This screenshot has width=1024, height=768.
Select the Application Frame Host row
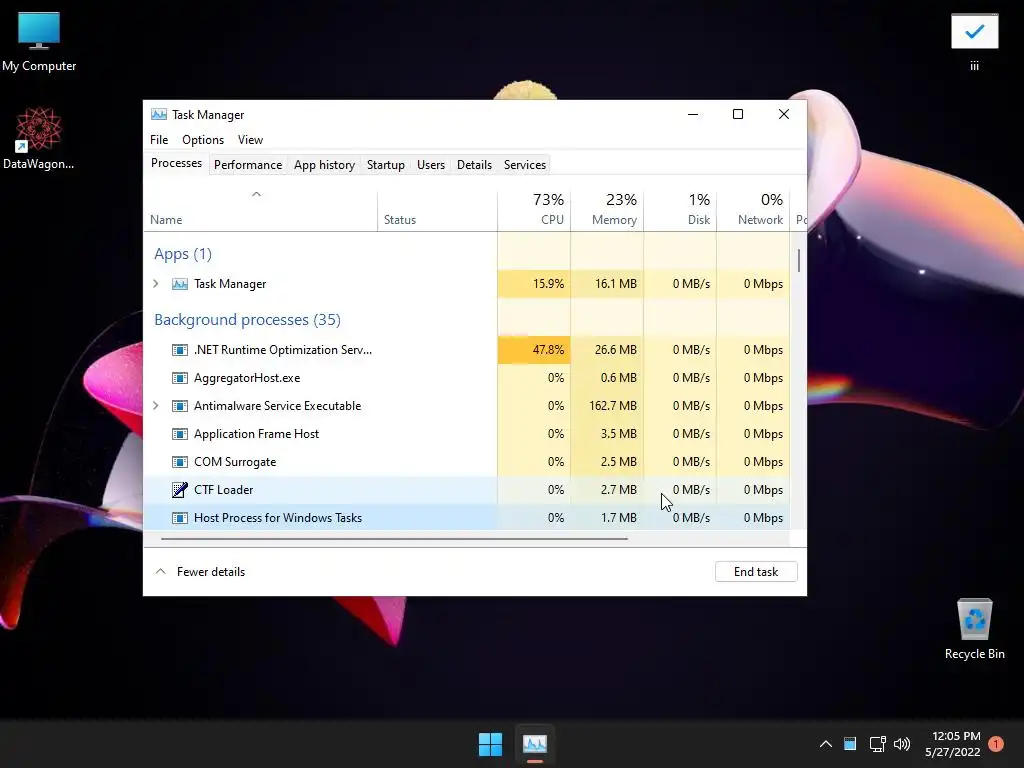click(x=467, y=434)
